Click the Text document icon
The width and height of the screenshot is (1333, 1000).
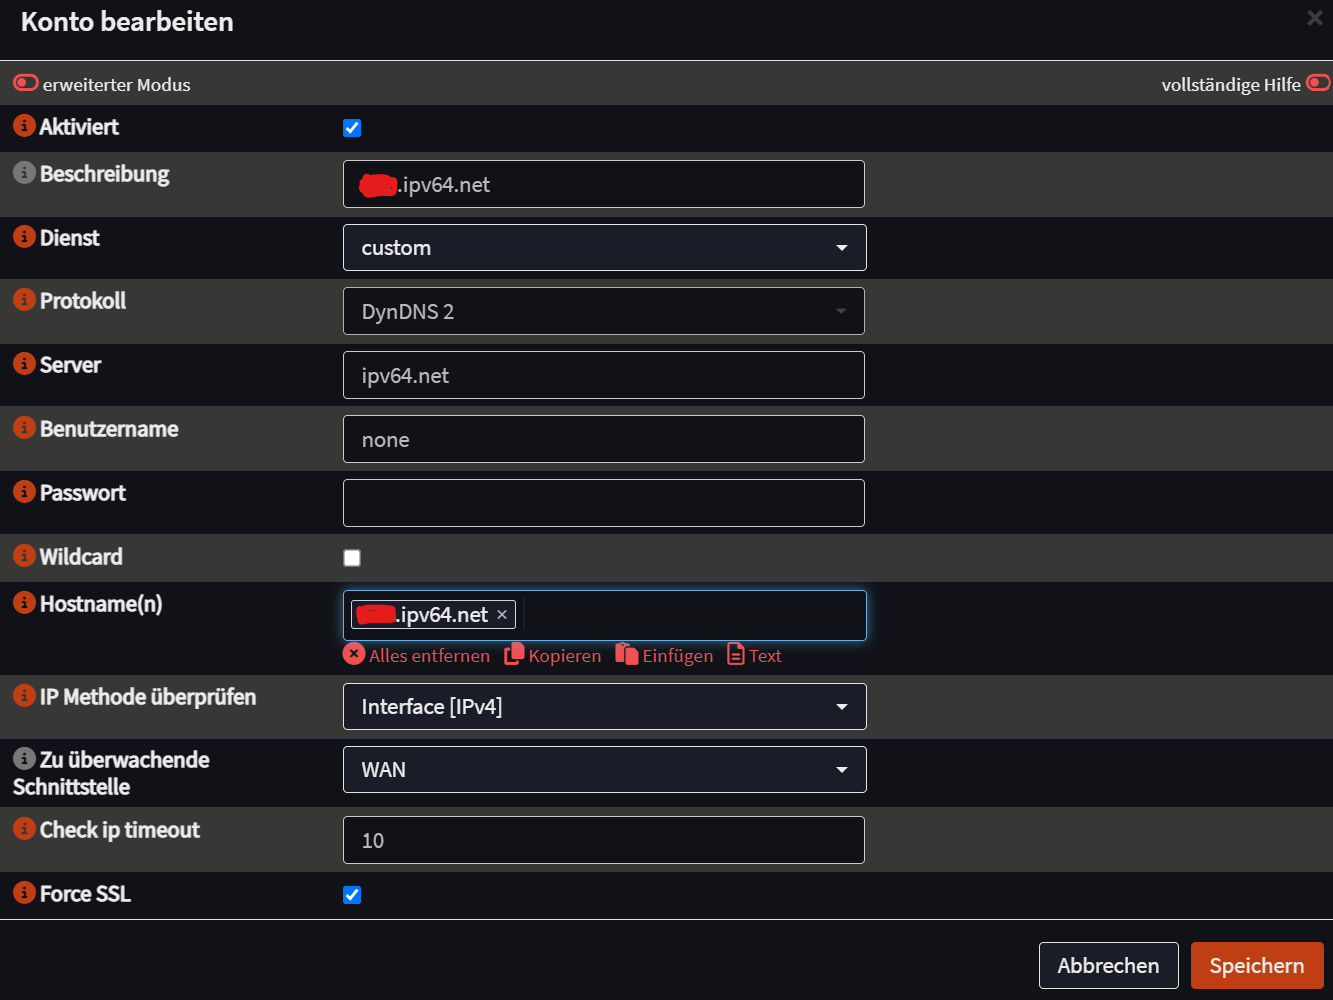pos(736,654)
